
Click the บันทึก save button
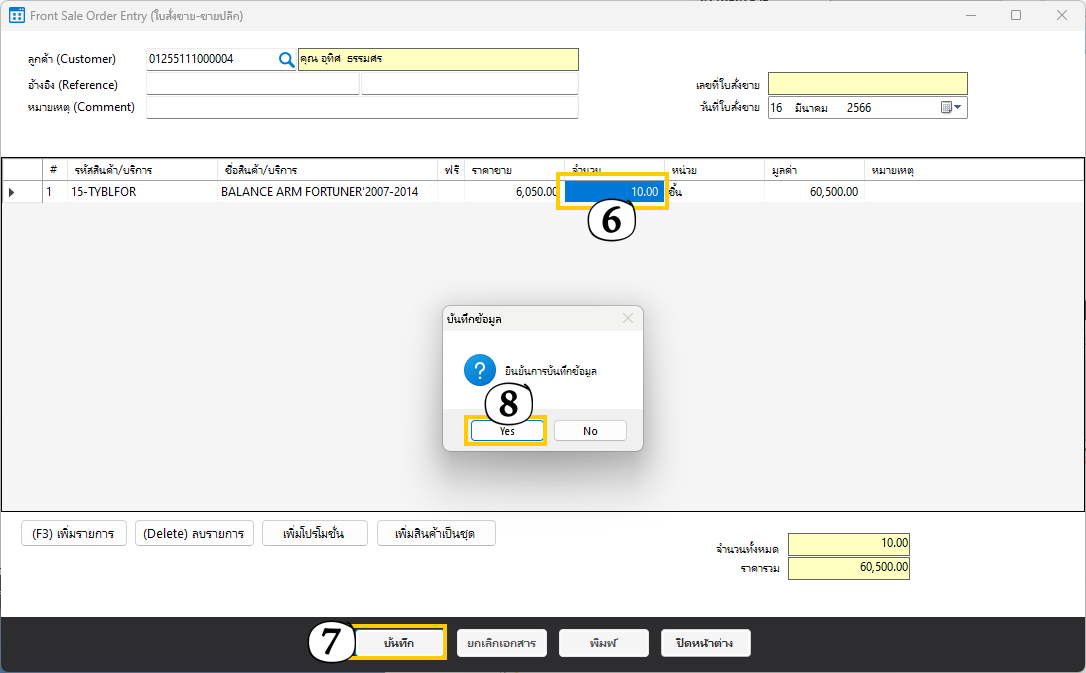399,643
